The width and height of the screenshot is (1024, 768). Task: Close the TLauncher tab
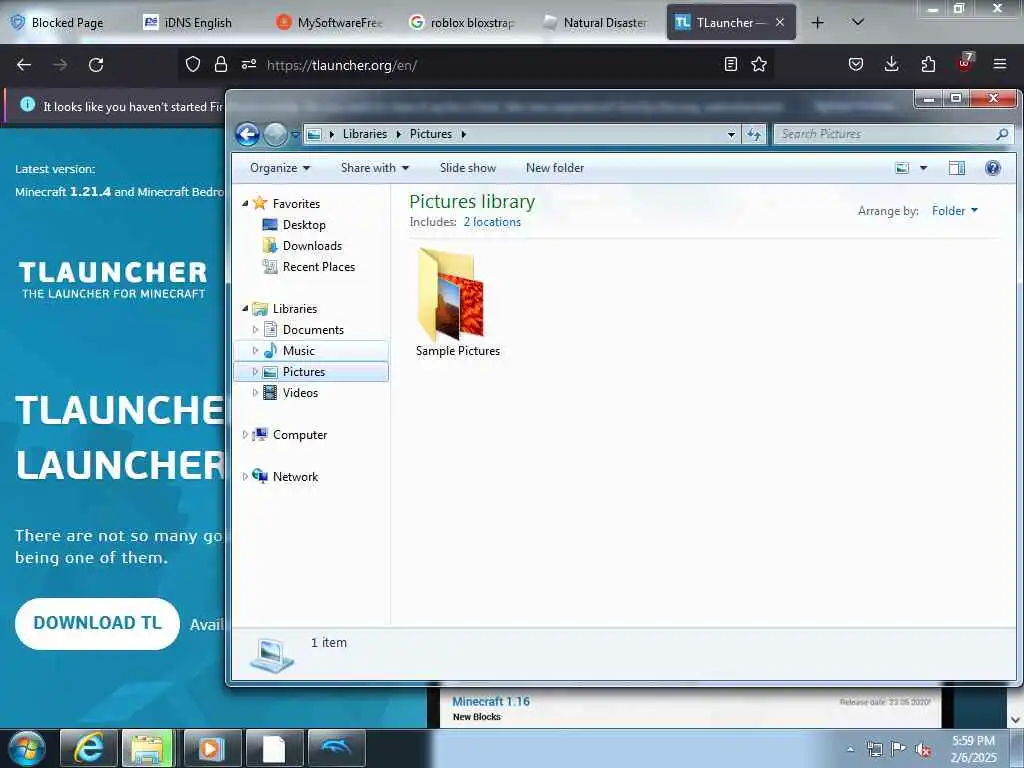click(780, 23)
